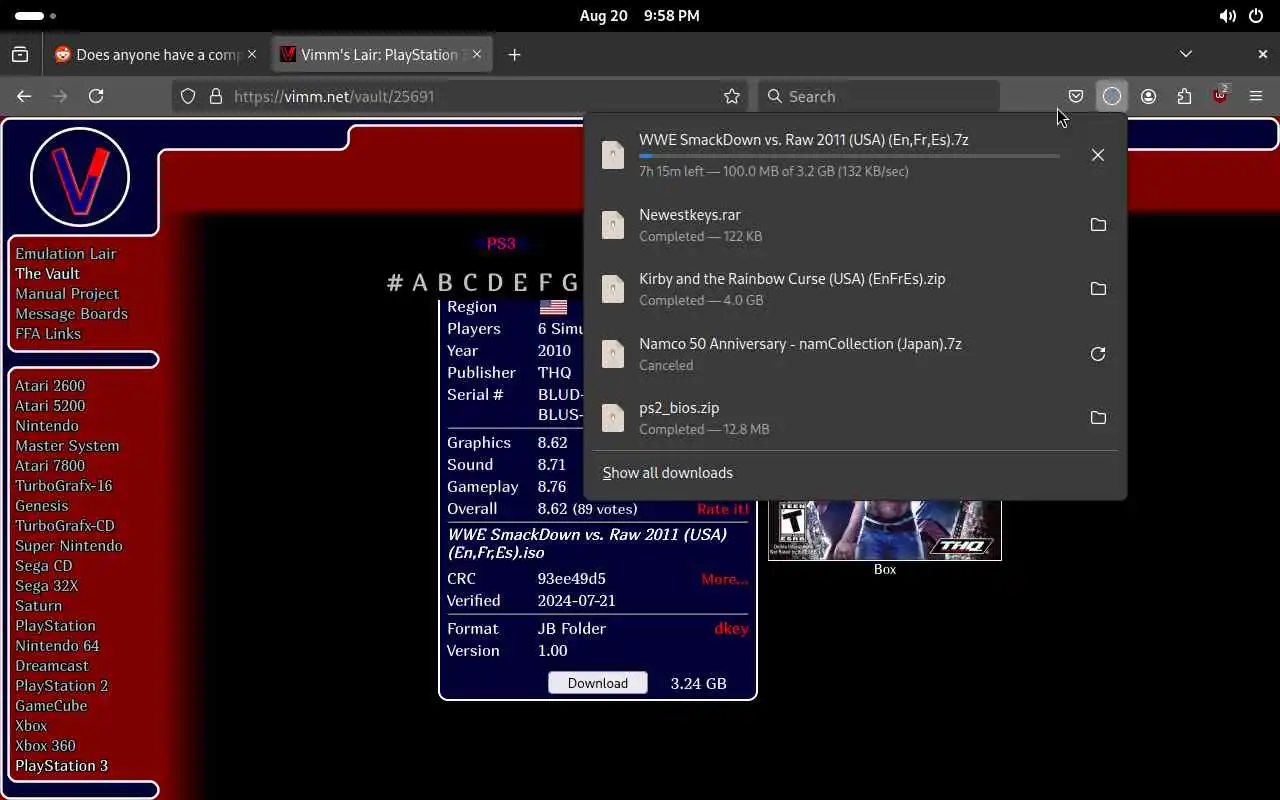The image size is (1280, 800).
Task: Select PlayStation 2 in system list
Action: [x=62, y=686]
